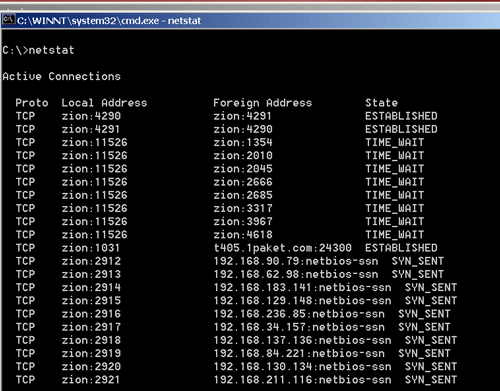
Task: Click the 'Proto' column header
Action: tap(32, 103)
